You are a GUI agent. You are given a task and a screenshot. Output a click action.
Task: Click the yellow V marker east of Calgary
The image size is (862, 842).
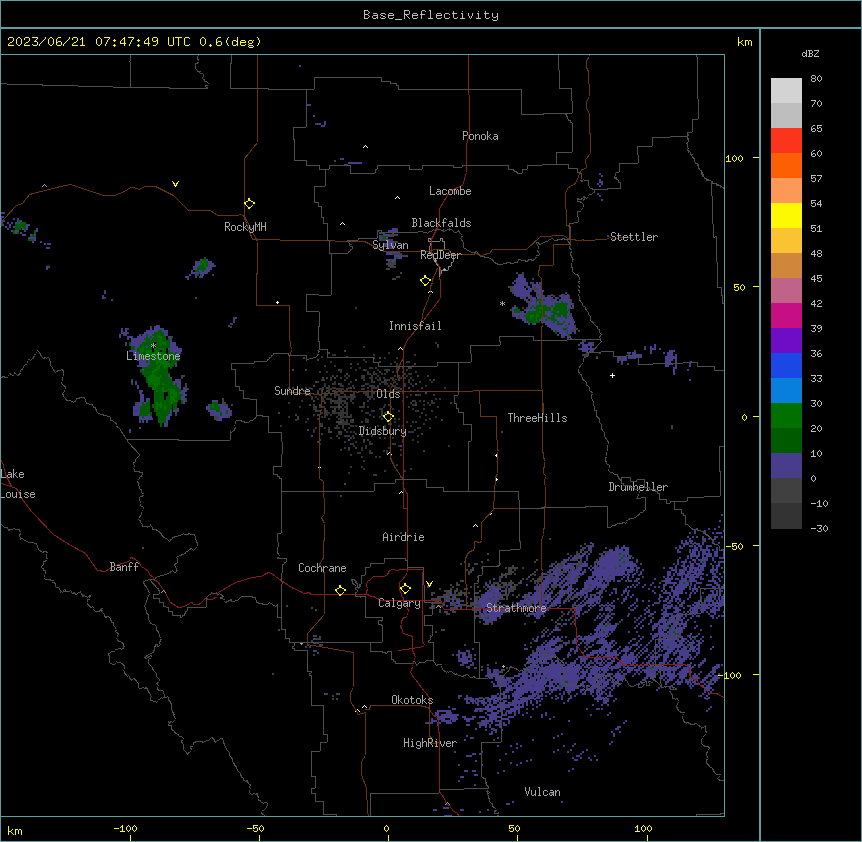(x=429, y=584)
